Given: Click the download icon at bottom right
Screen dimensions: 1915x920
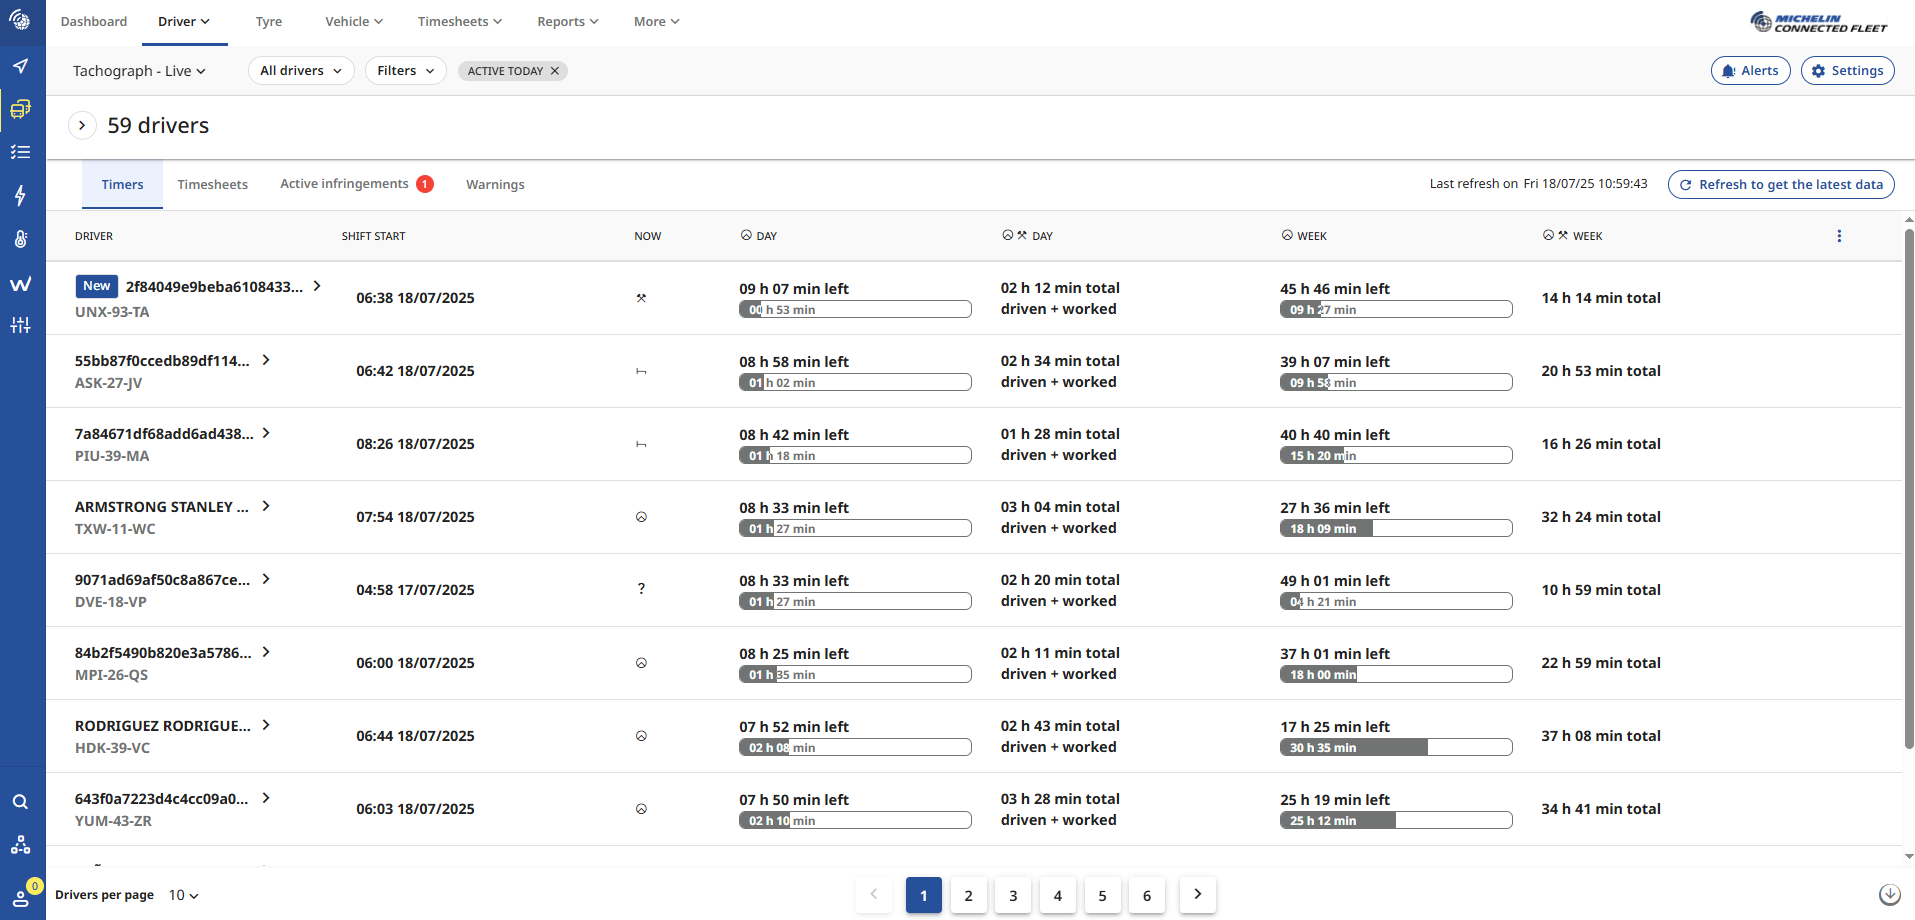Looking at the screenshot, I should click(x=1889, y=895).
